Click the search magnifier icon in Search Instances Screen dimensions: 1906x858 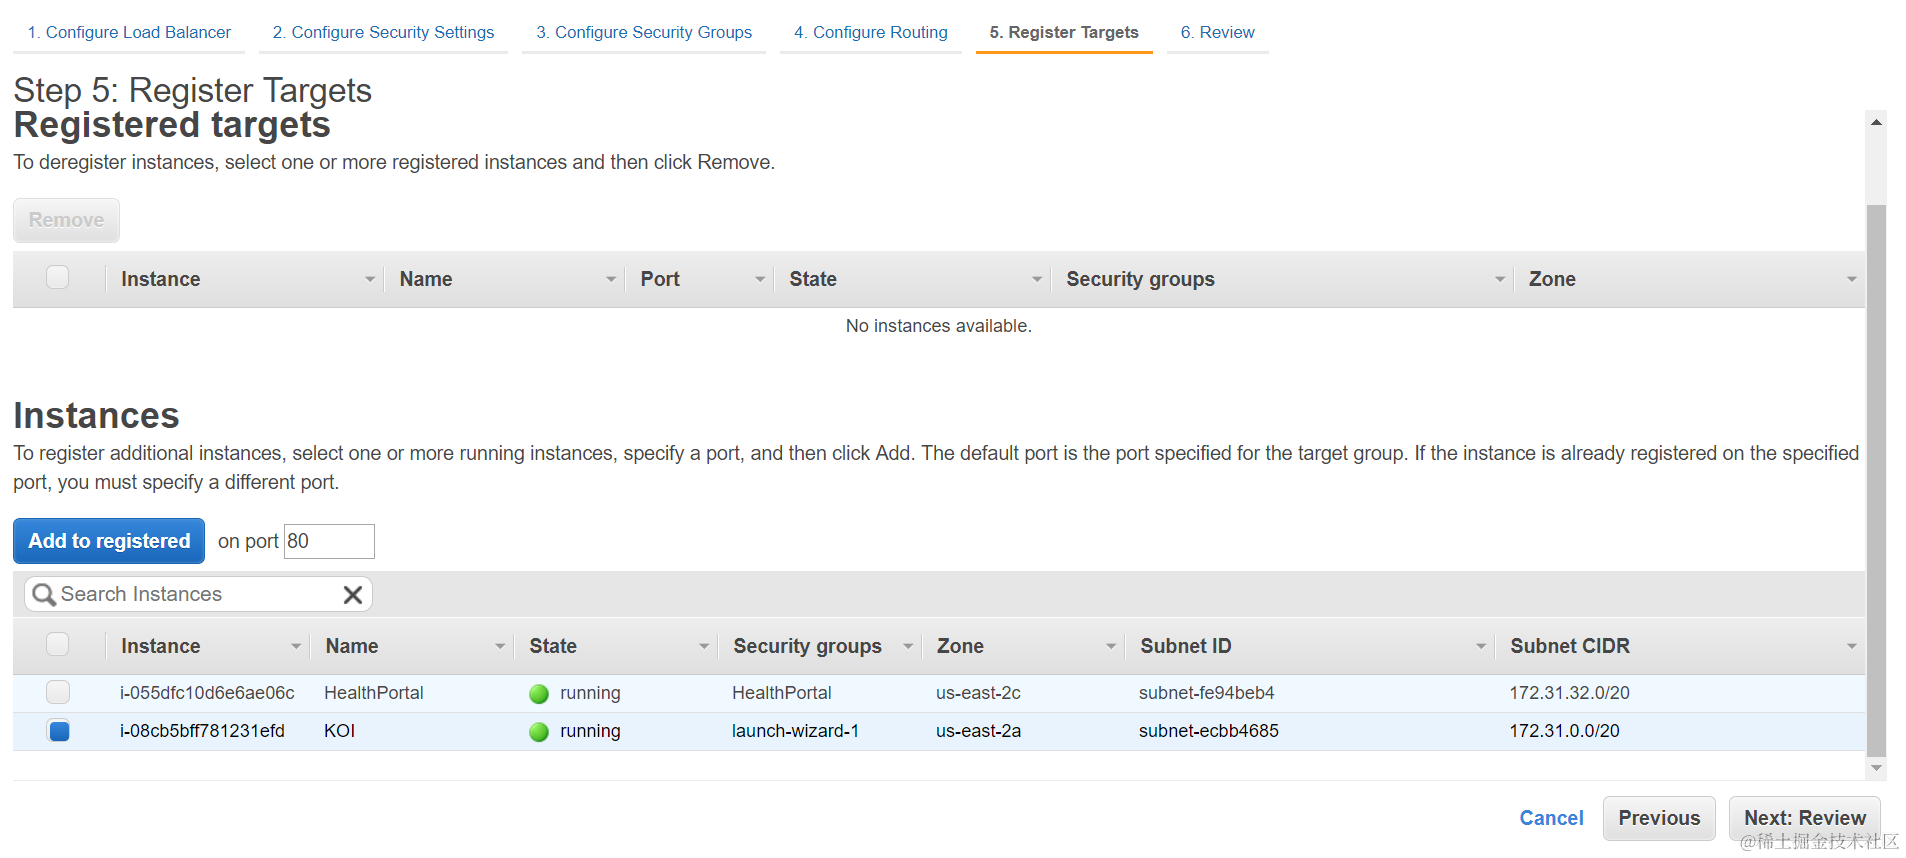43,595
